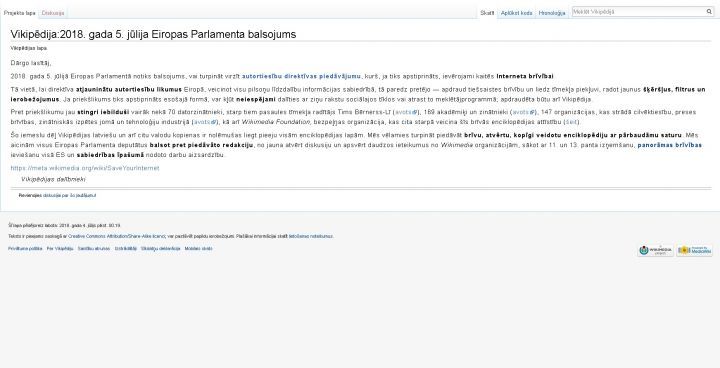Open the Privātuma politika footer link
720x368 pixels.
click(25, 249)
